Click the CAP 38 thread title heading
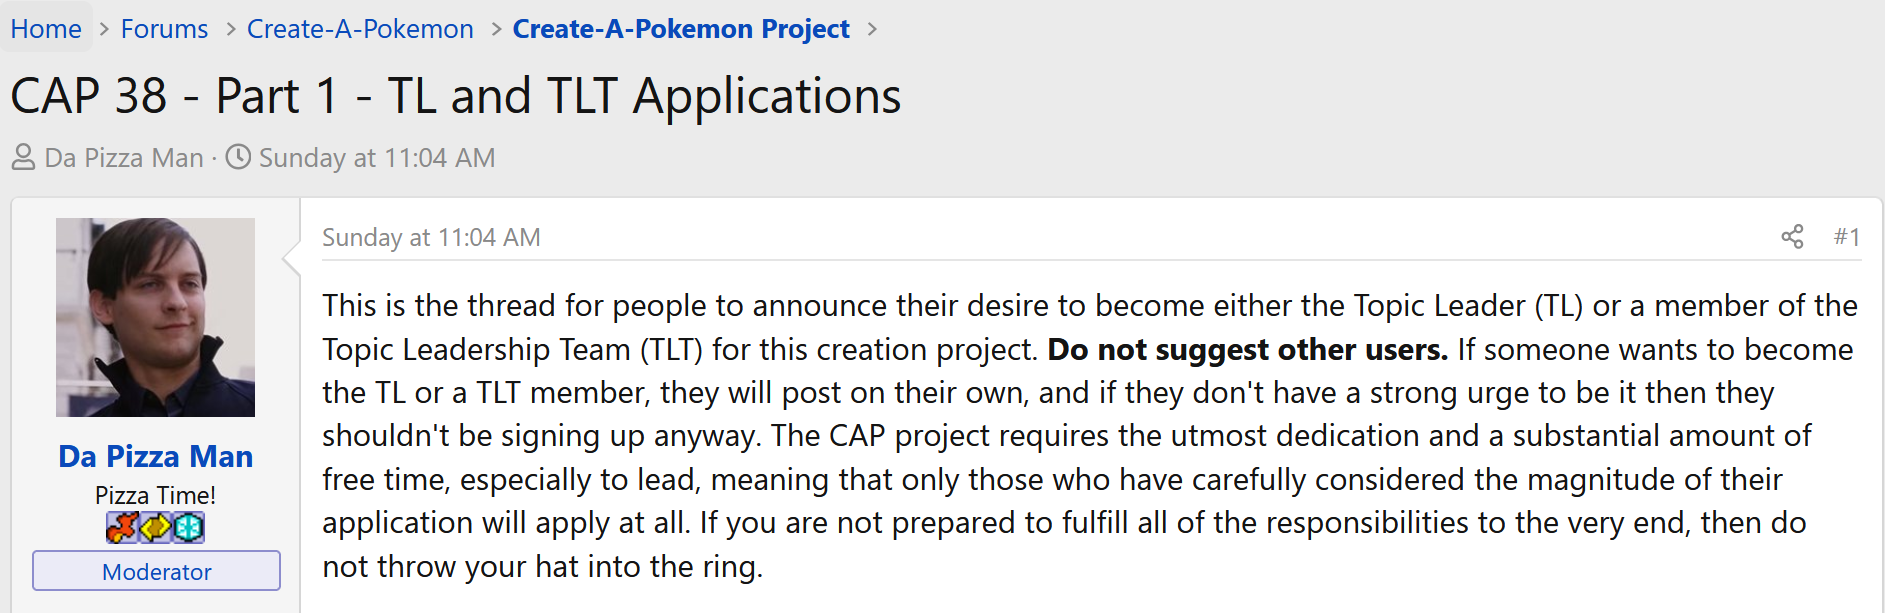 click(456, 96)
